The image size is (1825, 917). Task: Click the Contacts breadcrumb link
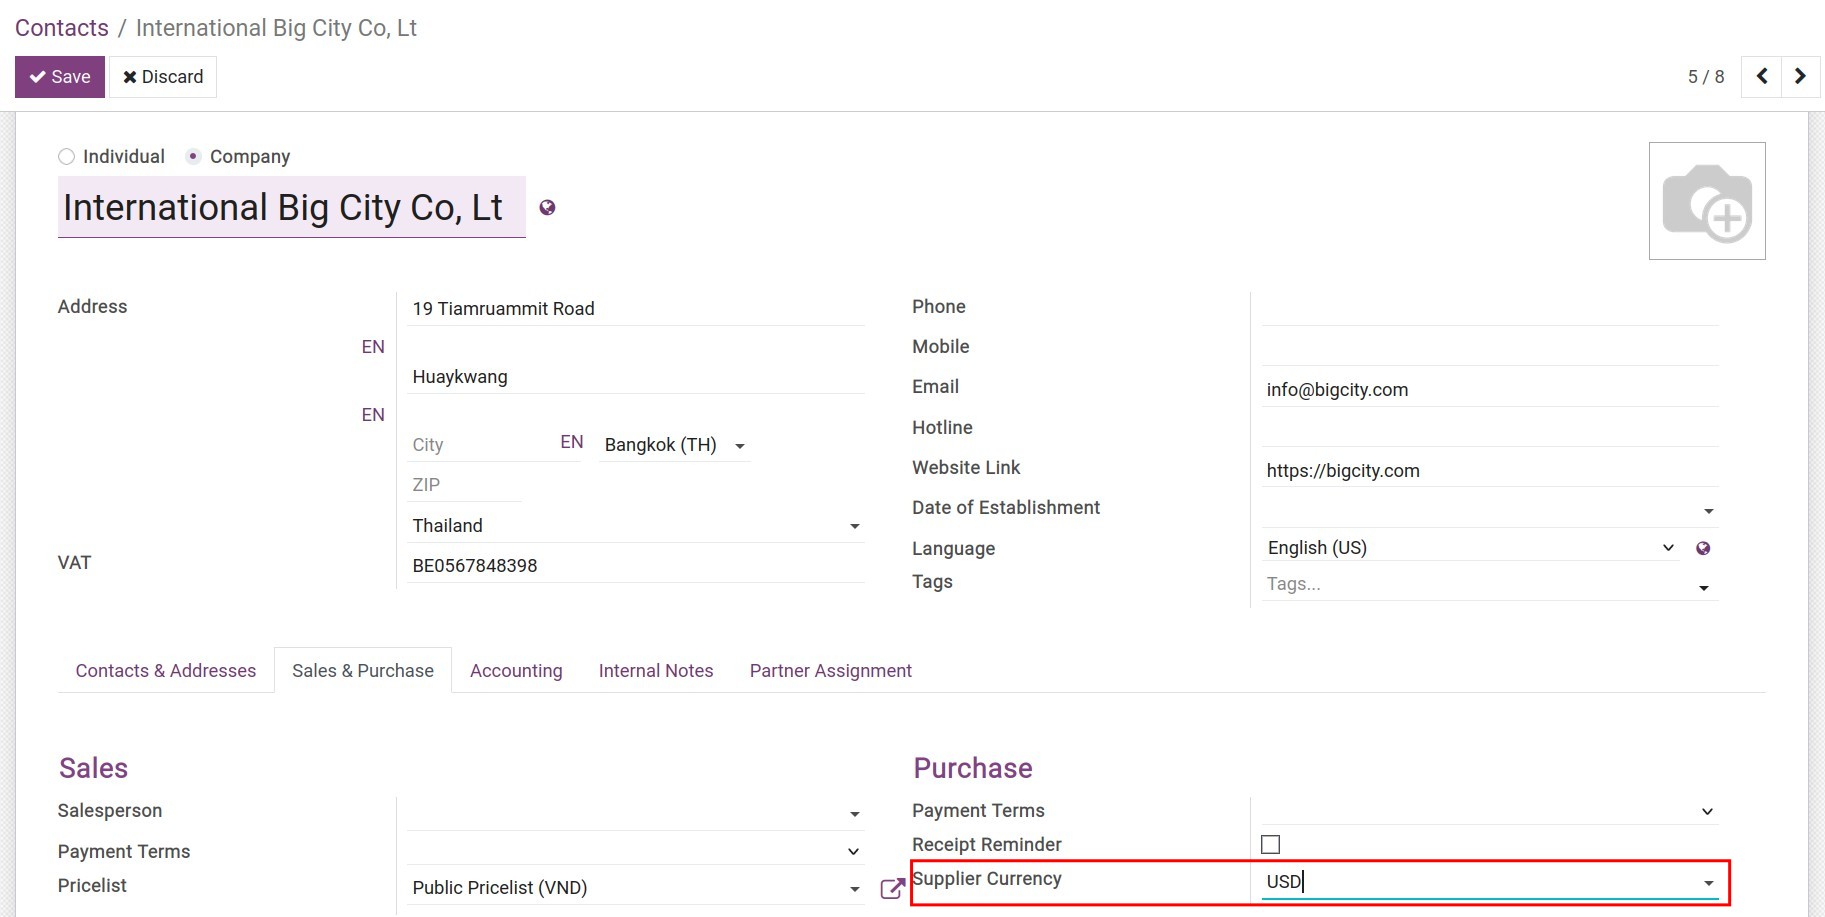[62, 28]
